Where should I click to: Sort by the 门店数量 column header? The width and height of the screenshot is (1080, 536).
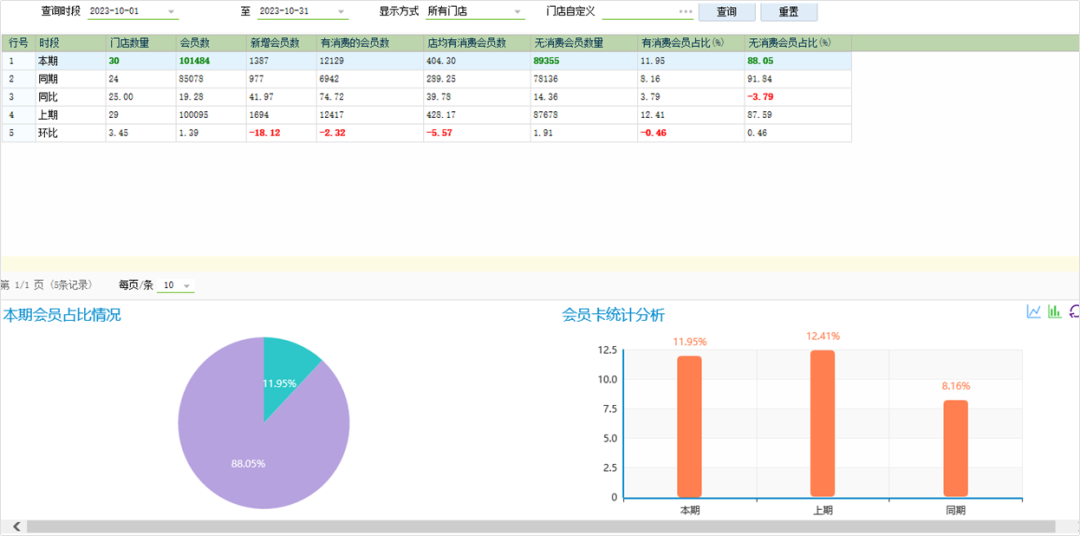141,43
